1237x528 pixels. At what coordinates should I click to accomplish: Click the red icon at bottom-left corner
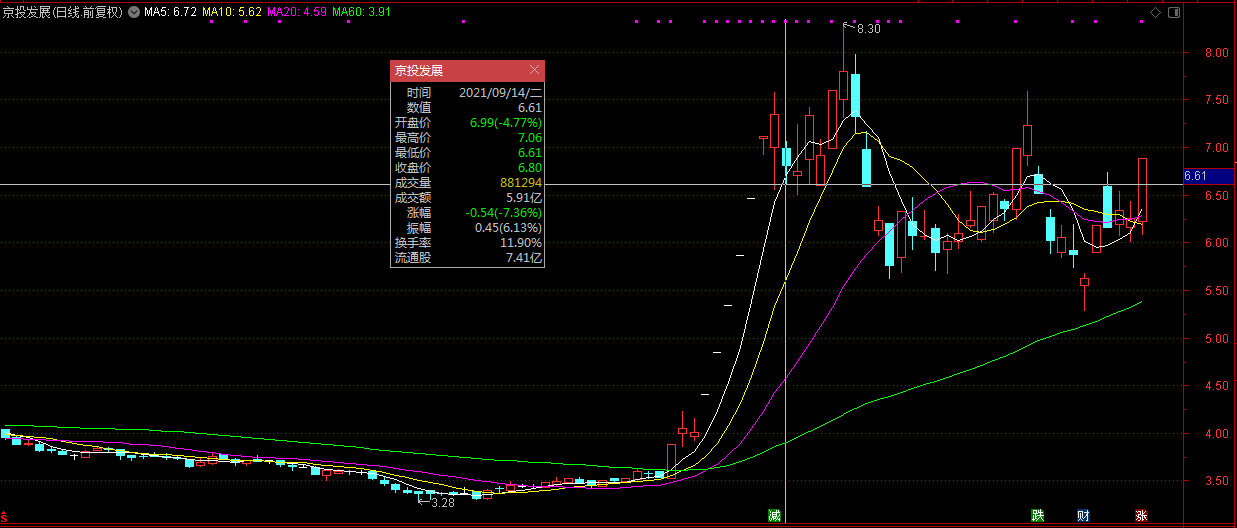coord(4,520)
